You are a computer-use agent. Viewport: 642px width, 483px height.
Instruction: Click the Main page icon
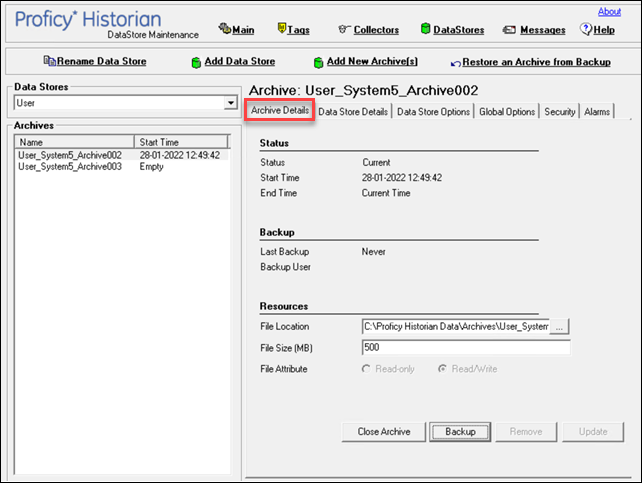coord(225,28)
